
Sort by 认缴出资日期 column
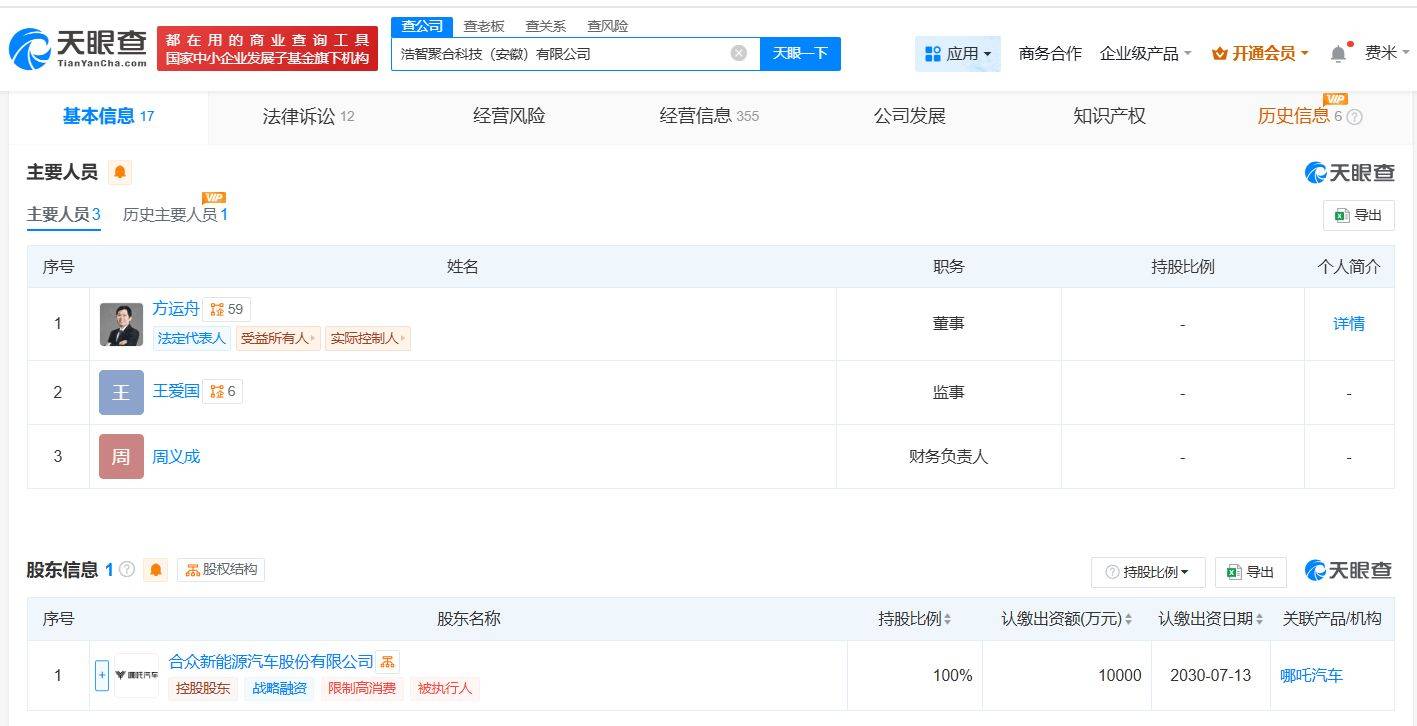(x=1211, y=619)
